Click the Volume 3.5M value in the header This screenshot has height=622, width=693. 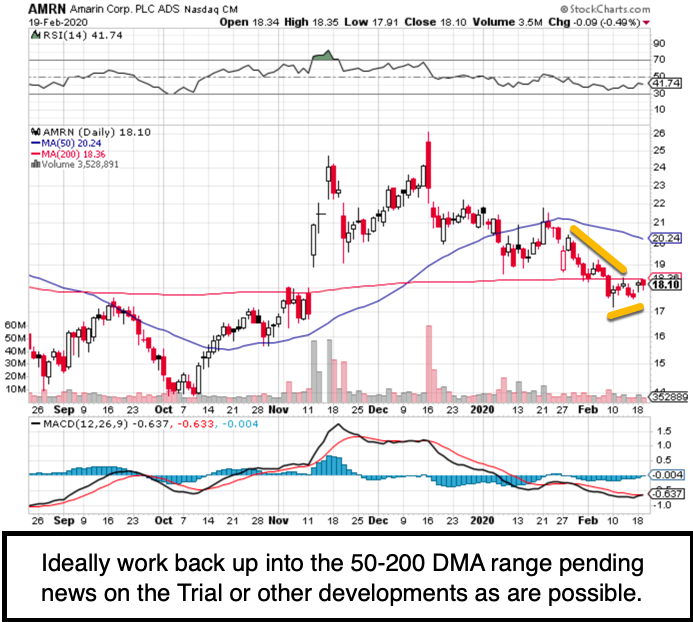(x=507, y=22)
